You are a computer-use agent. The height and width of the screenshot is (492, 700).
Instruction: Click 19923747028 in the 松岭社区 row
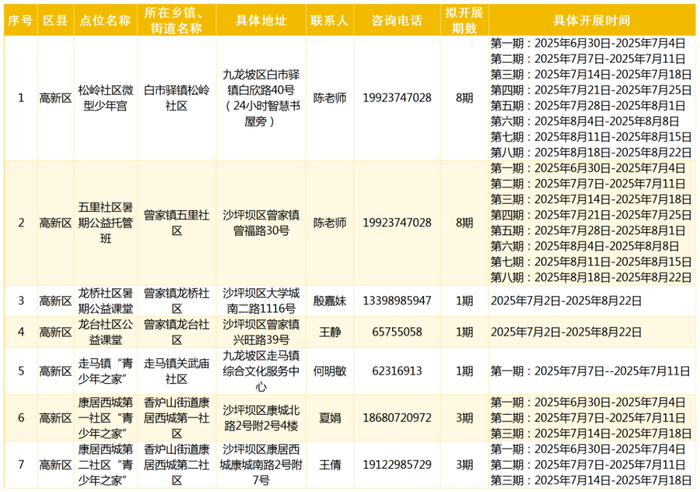coord(397,98)
